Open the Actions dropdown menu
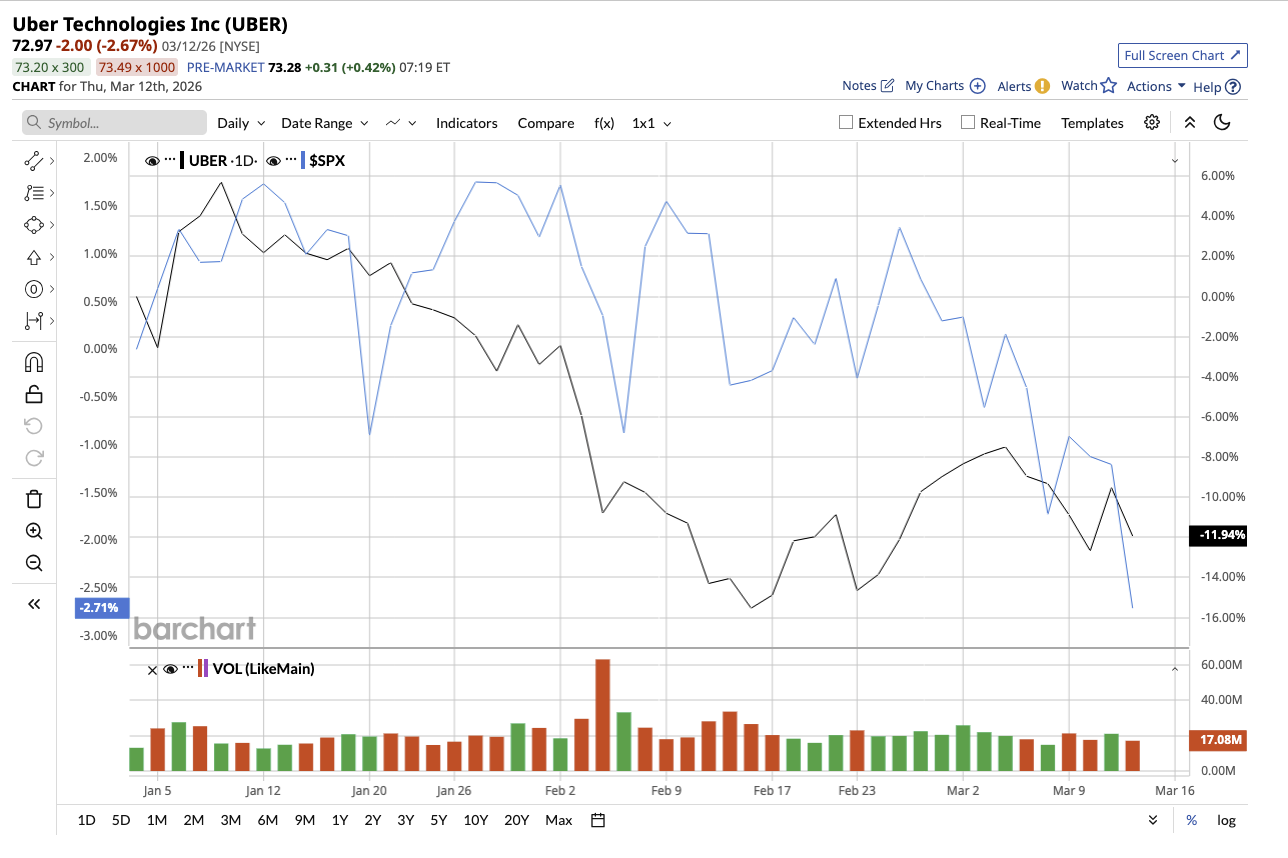The height and width of the screenshot is (858, 1288). pyautogui.click(x=1156, y=86)
